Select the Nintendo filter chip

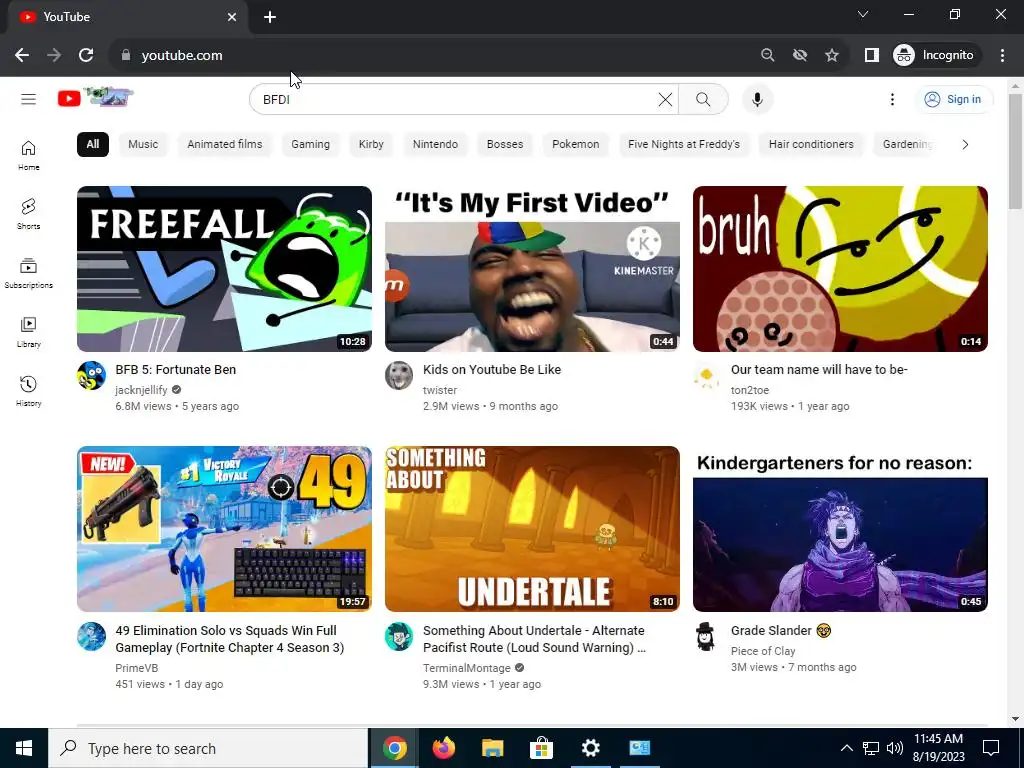[435, 144]
